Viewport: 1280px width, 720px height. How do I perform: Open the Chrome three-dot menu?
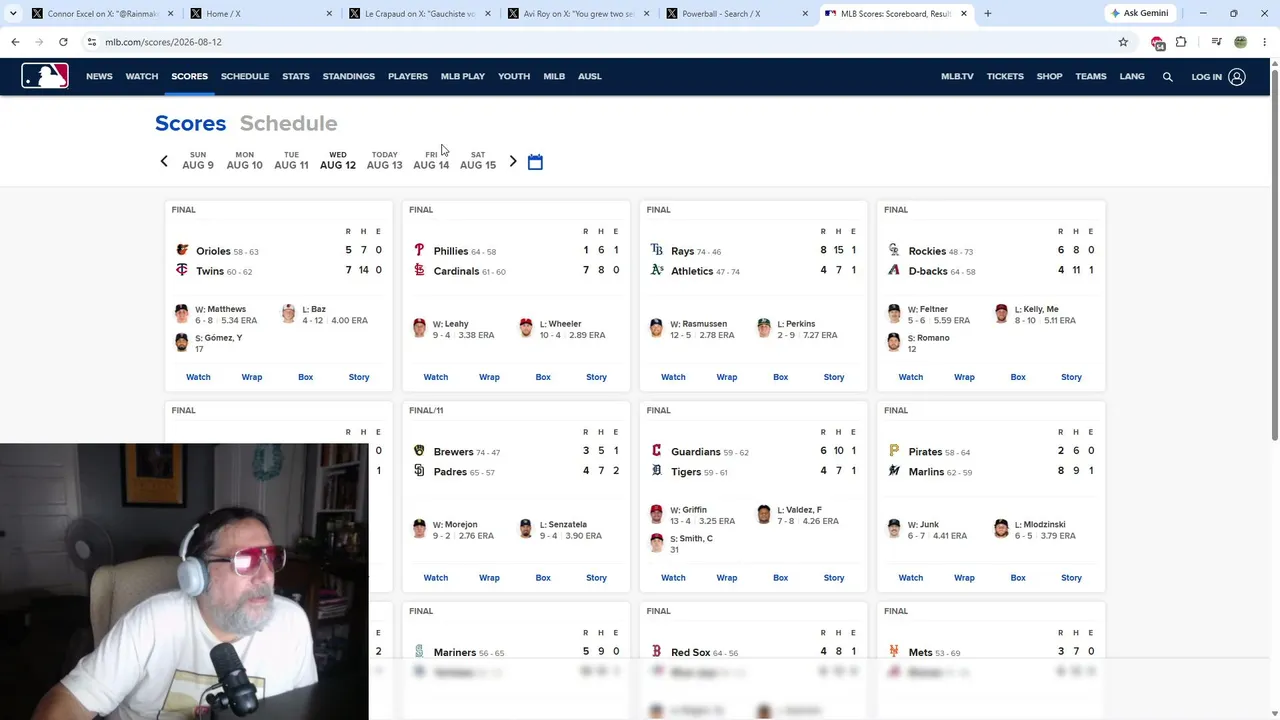coord(1265,42)
